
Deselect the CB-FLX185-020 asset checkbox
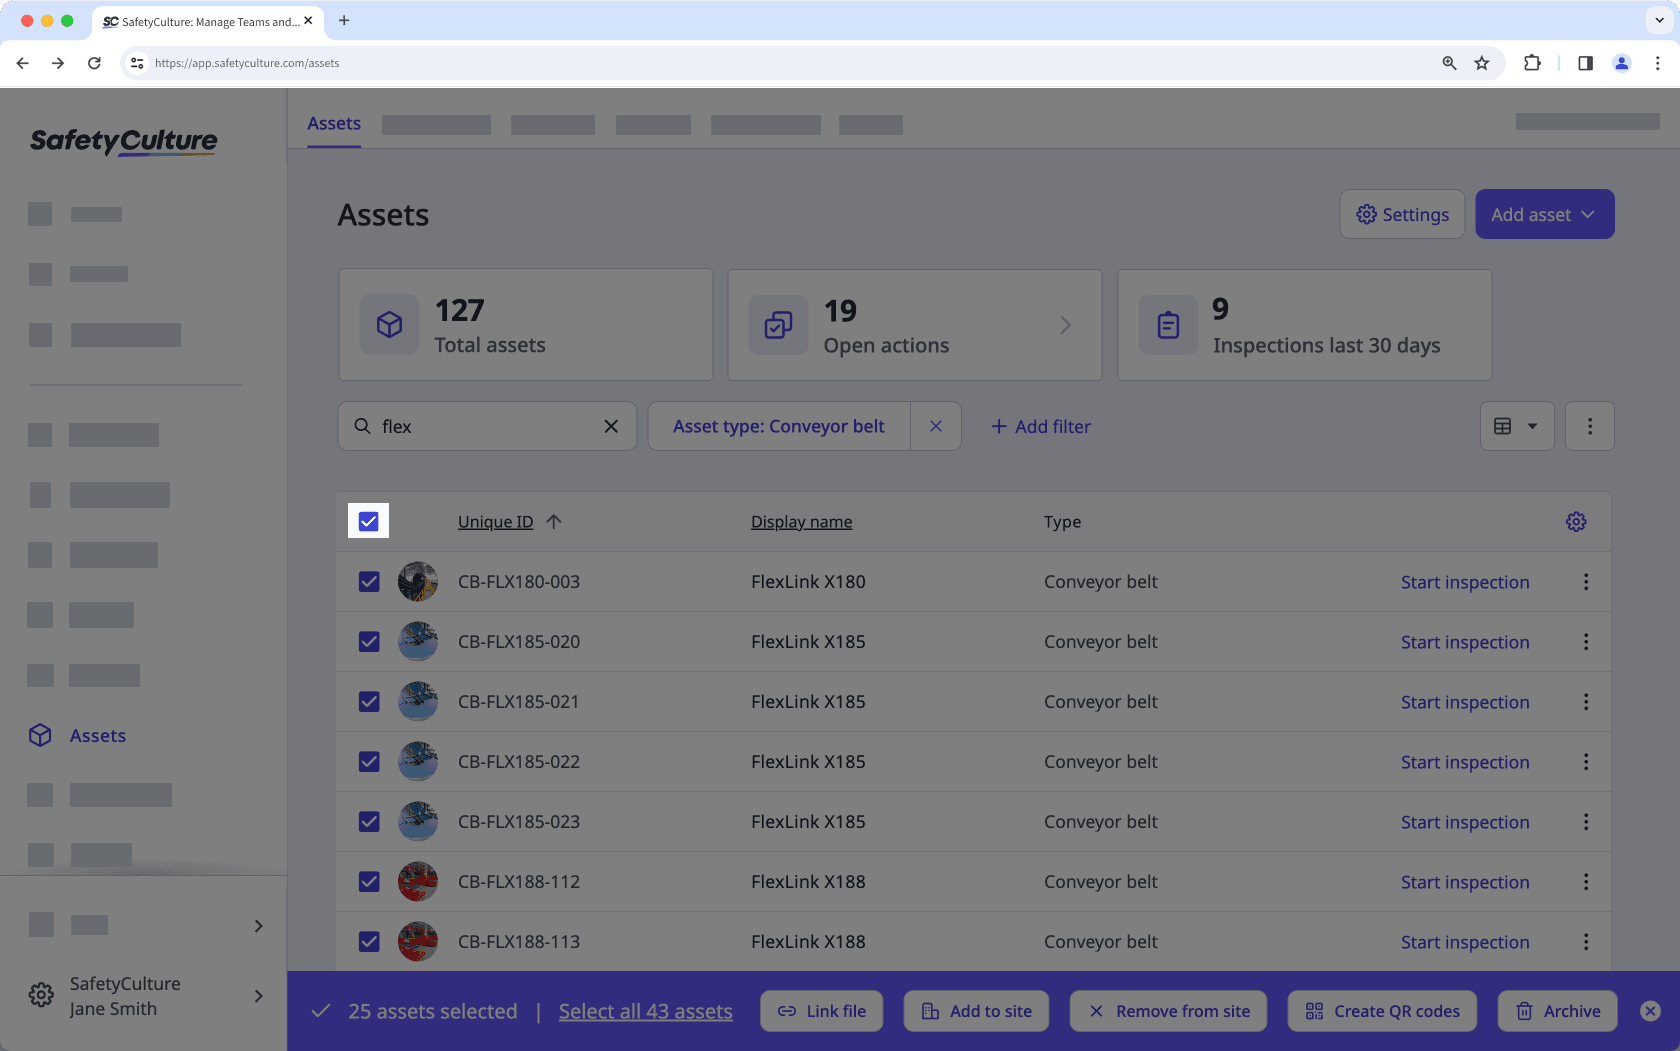click(369, 641)
